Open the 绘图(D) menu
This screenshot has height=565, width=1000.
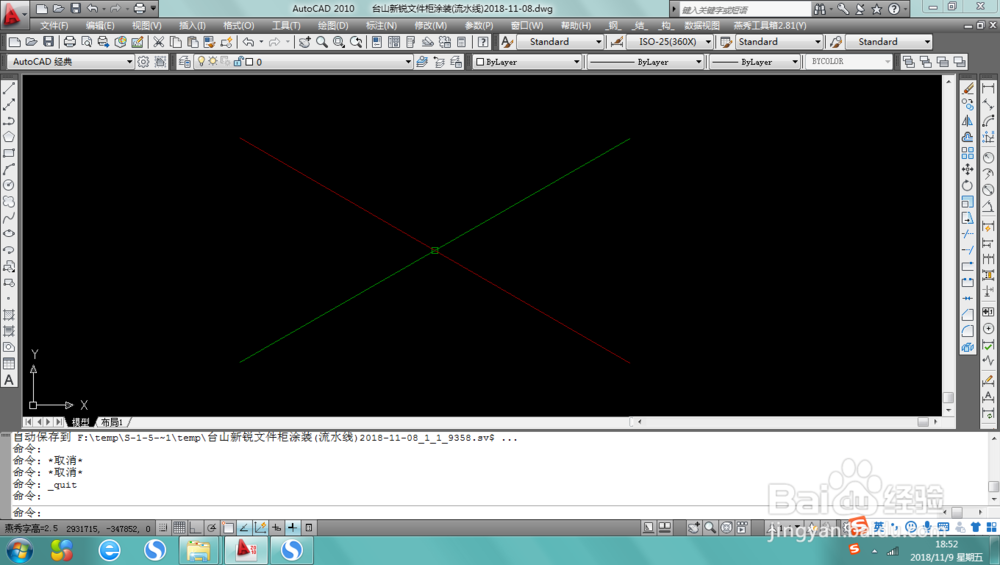pyautogui.click(x=333, y=26)
